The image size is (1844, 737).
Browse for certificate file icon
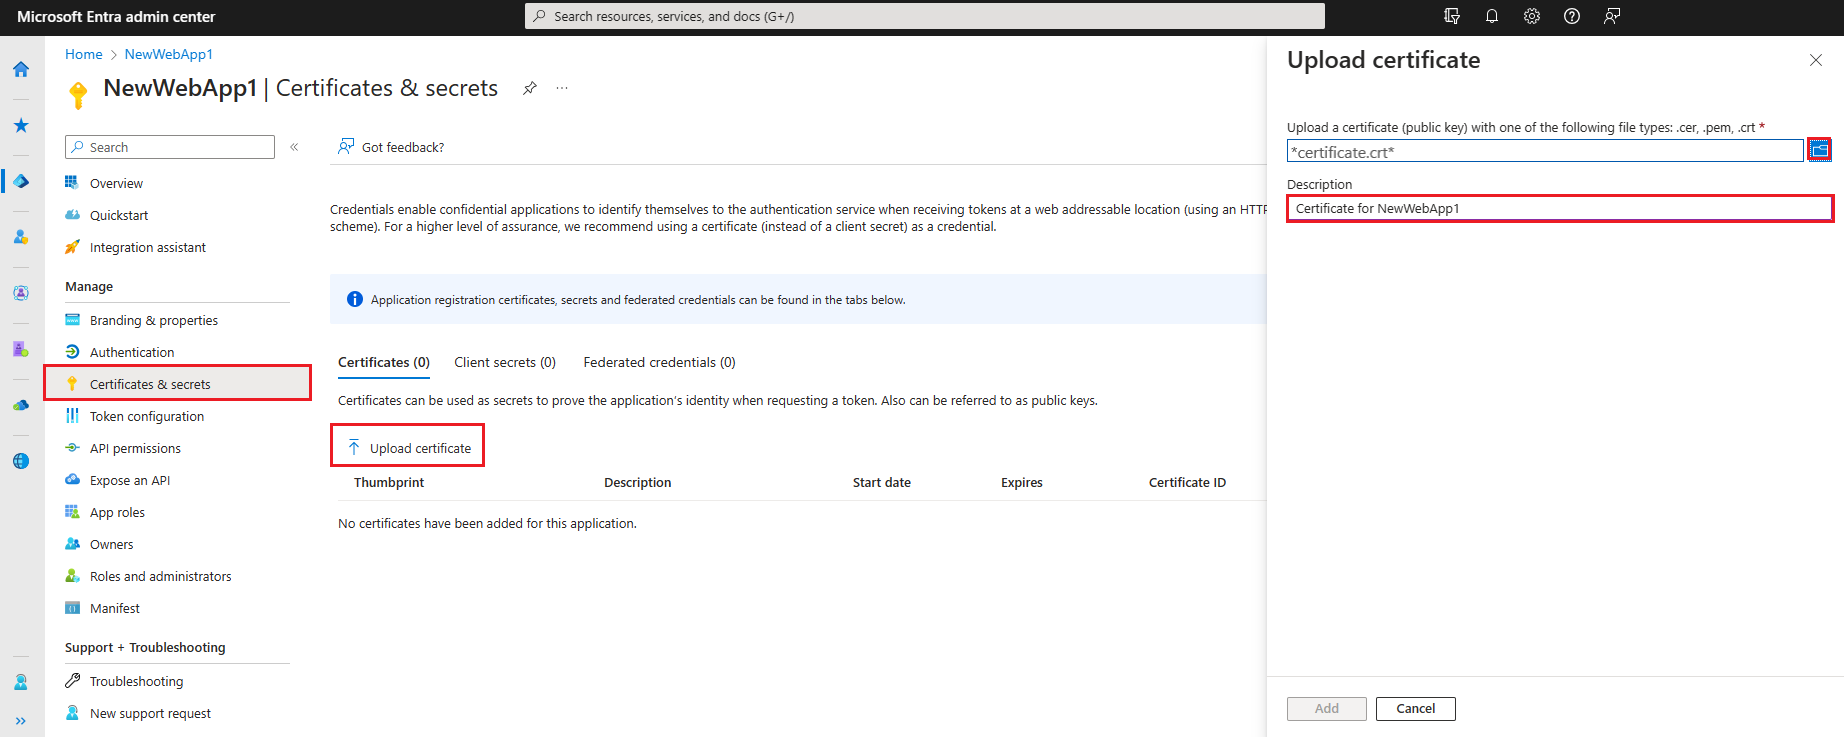(x=1820, y=150)
